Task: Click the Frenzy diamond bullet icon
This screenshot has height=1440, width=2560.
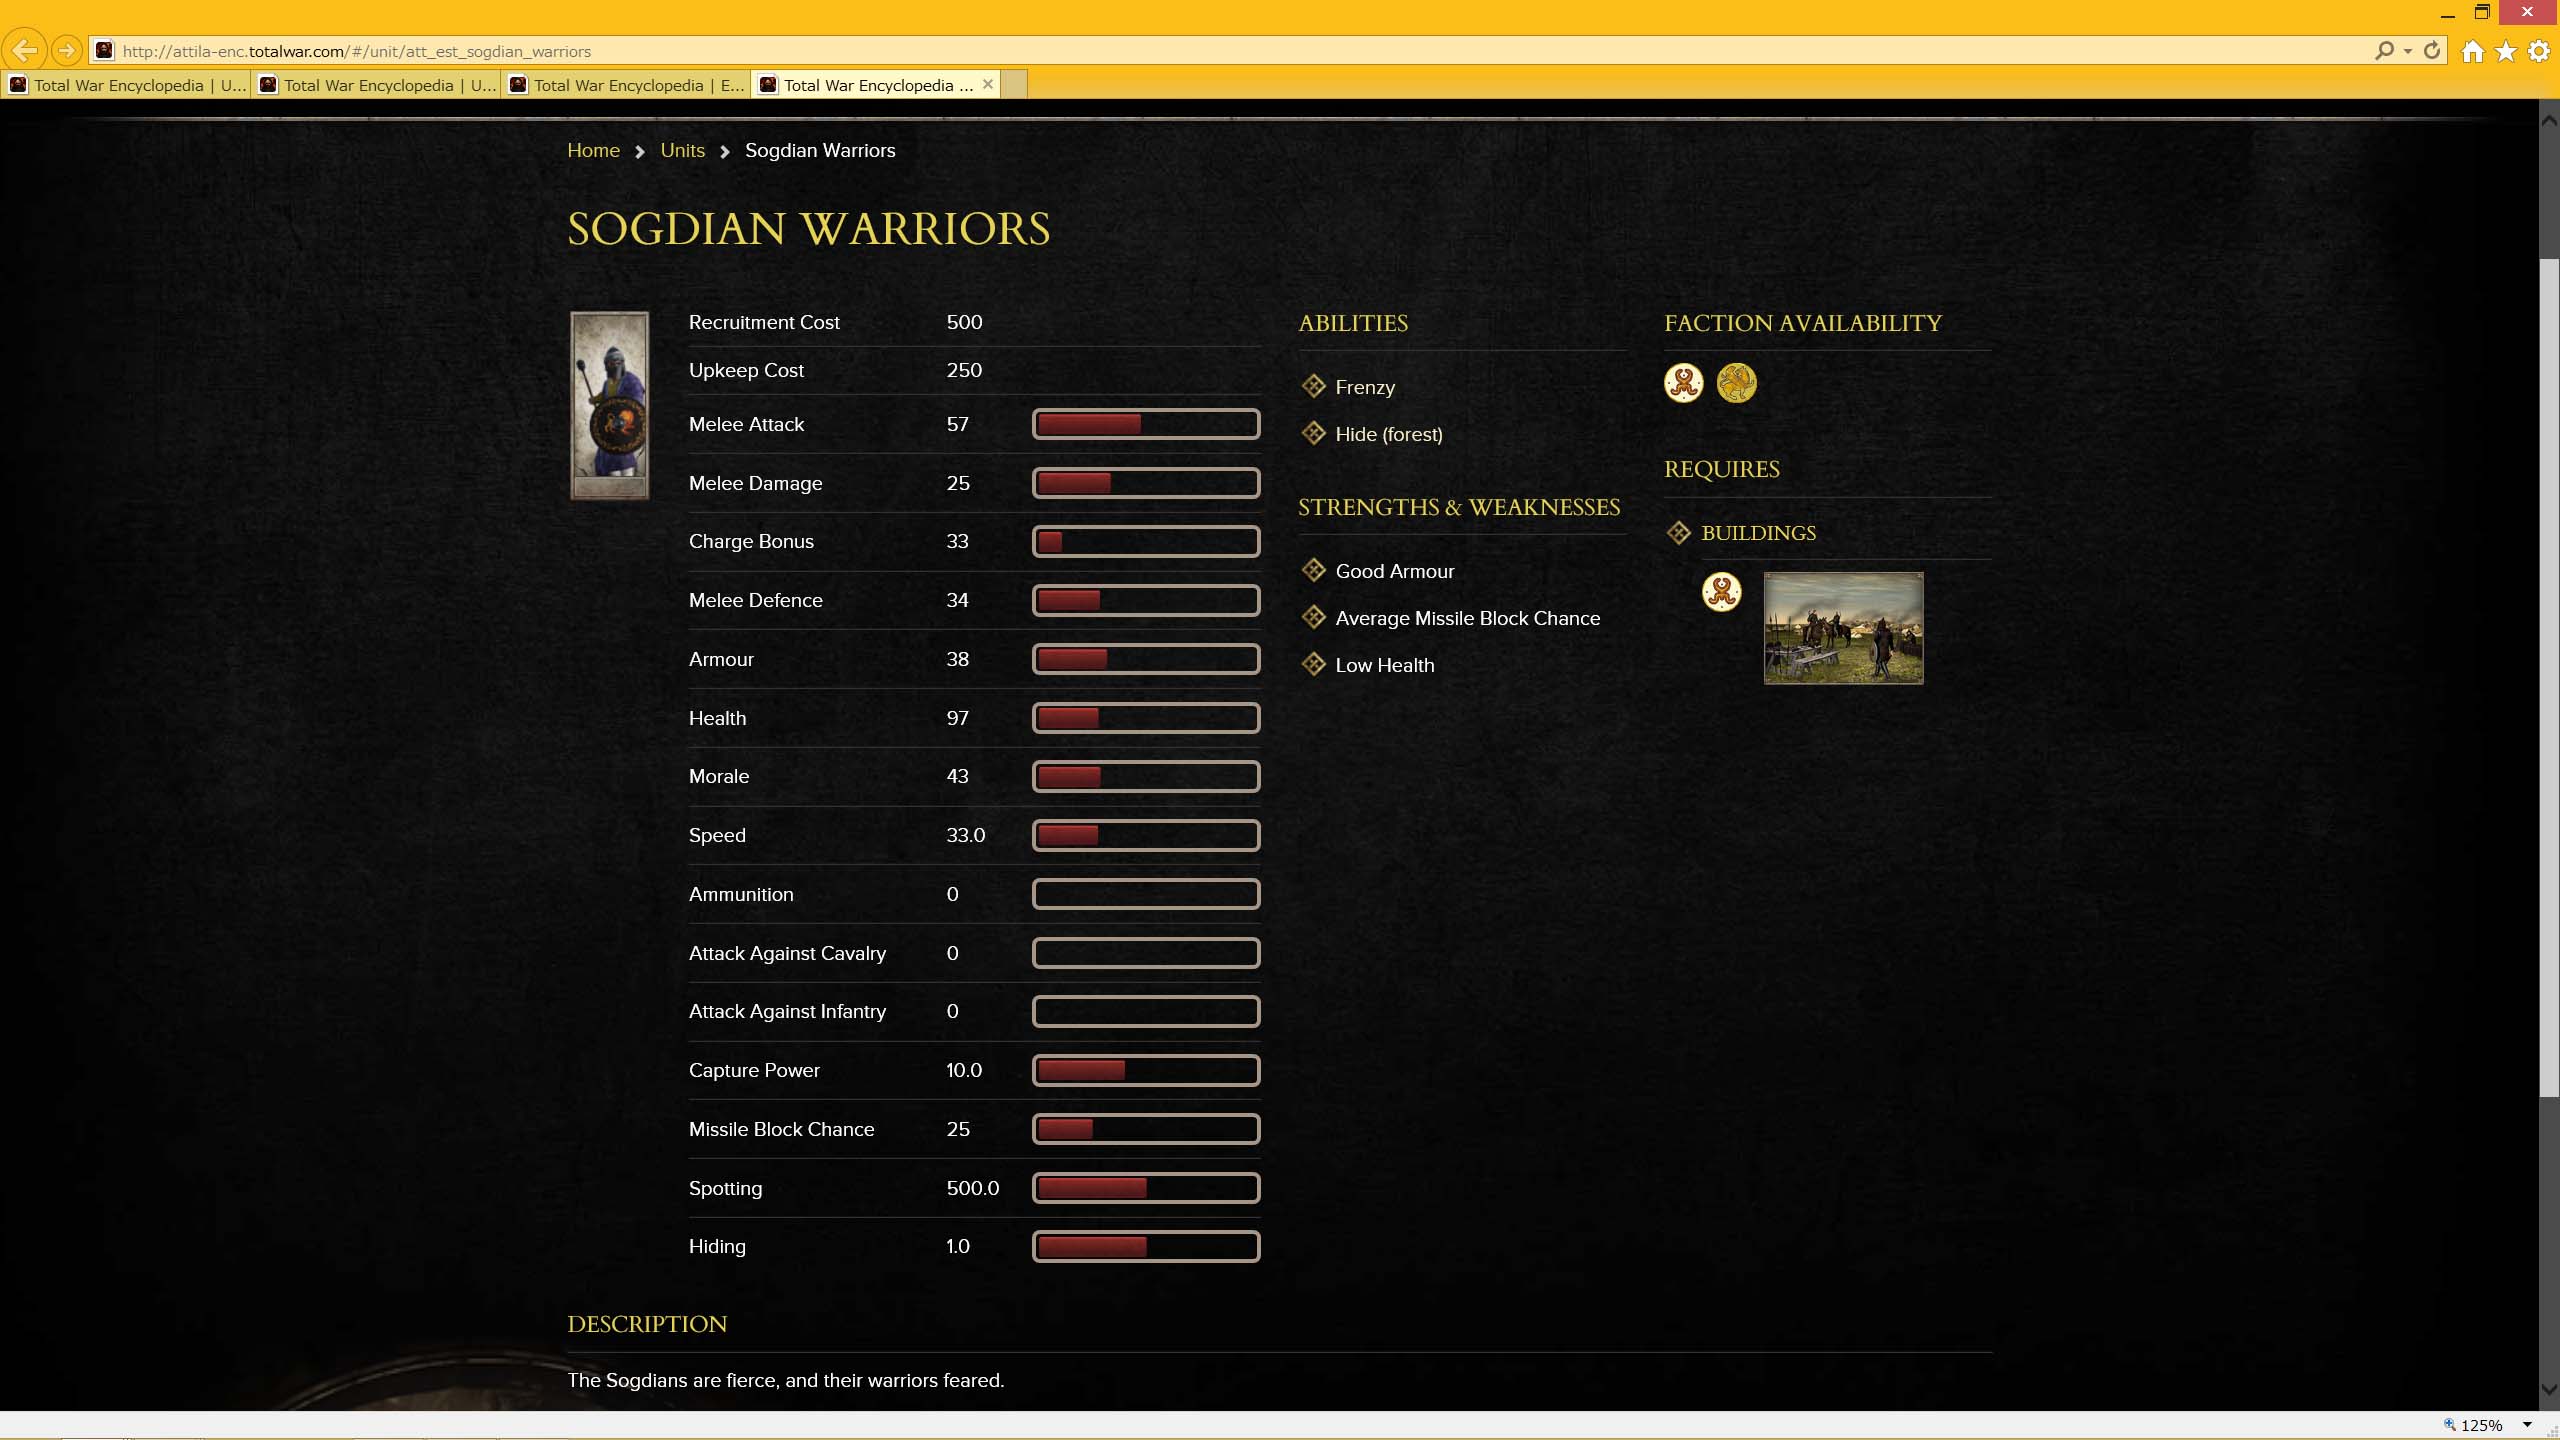Action: [1313, 386]
